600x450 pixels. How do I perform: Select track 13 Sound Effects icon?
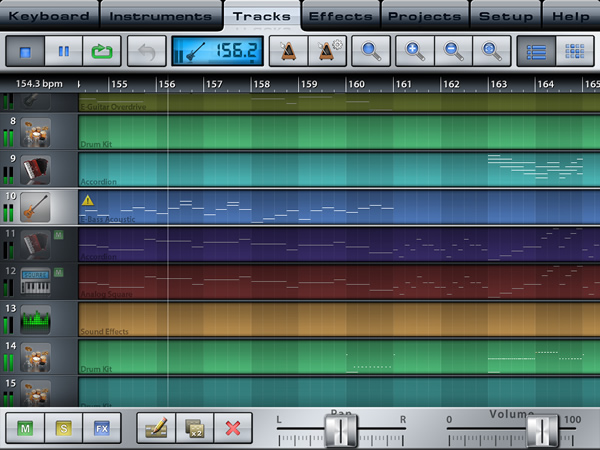pos(35,320)
